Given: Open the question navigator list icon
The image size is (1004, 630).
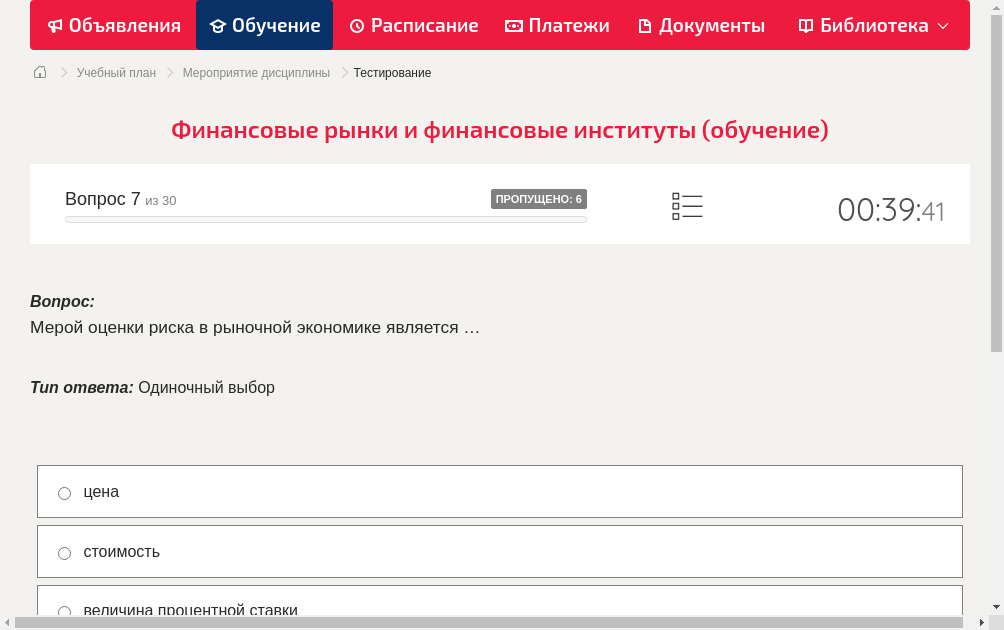Looking at the screenshot, I should [x=687, y=206].
